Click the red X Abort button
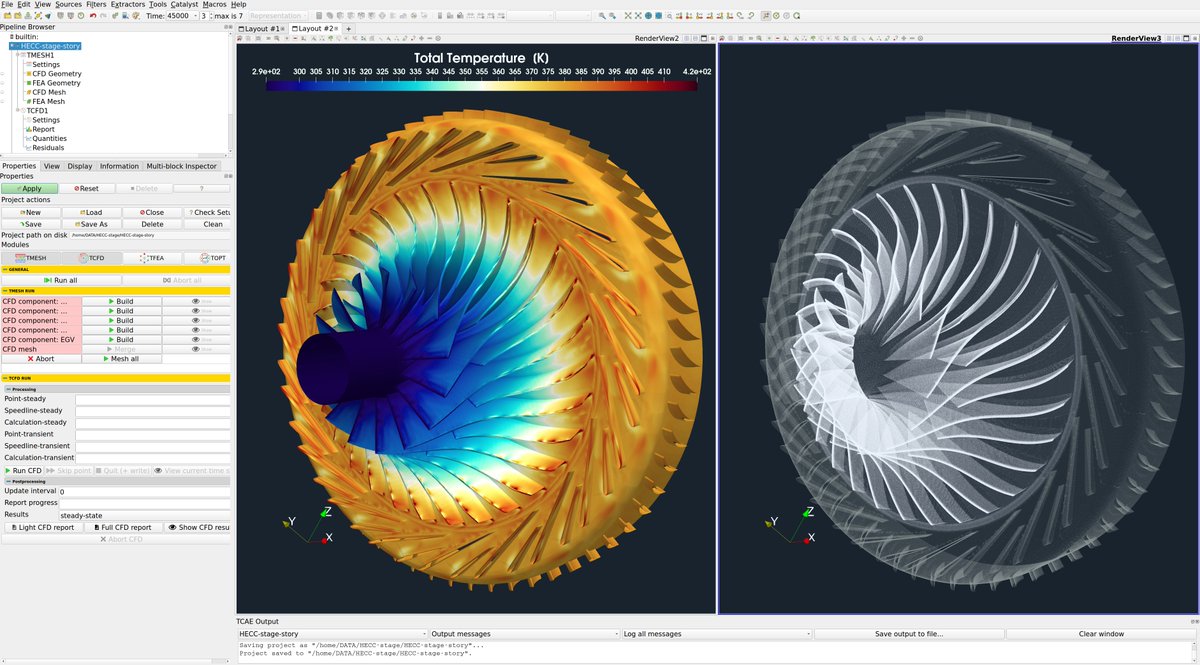This screenshot has height=665, width=1200. click(41, 358)
